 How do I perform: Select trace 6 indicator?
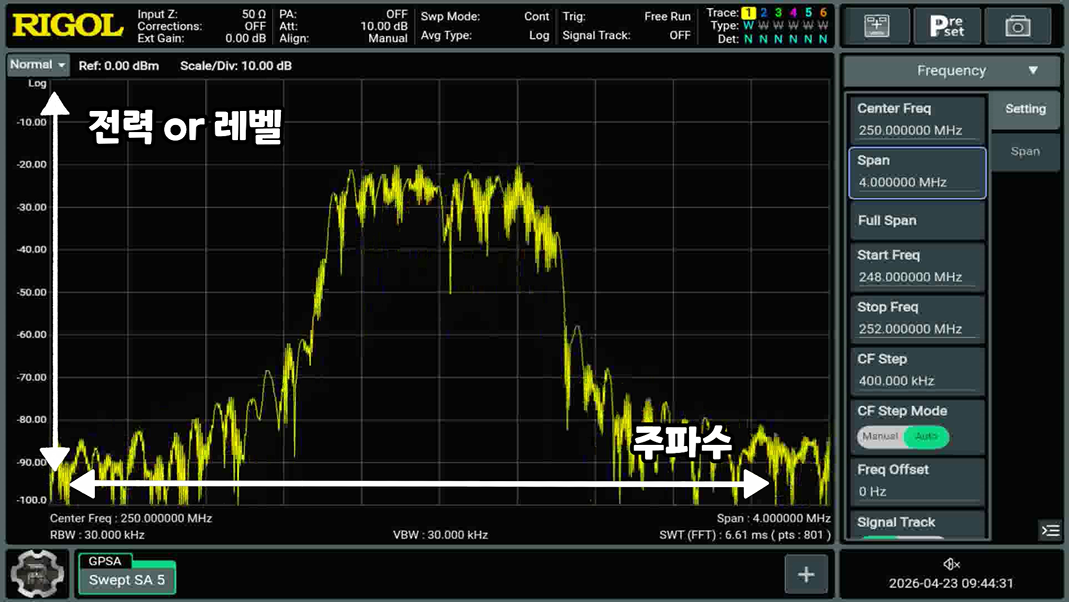(x=823, y=12)
